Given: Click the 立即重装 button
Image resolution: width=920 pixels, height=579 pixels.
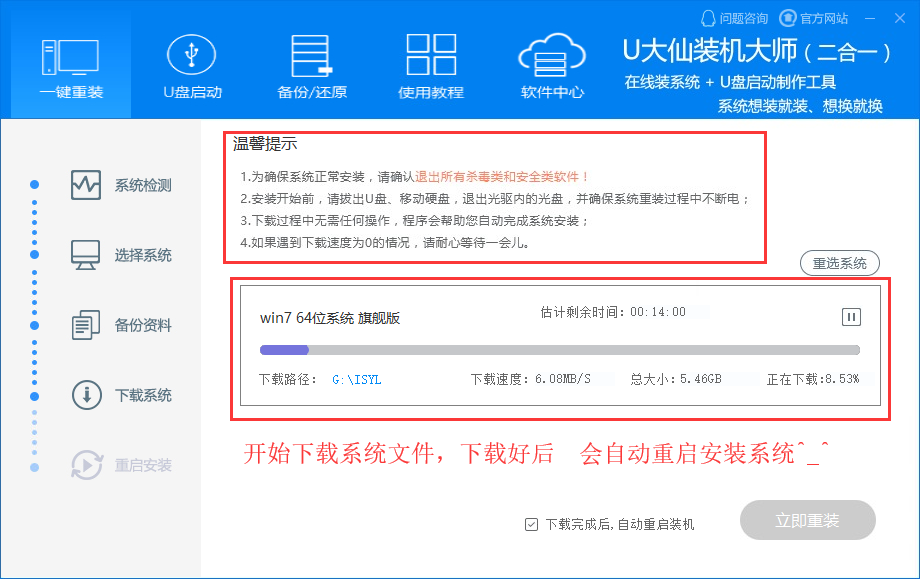Looking at the screenshot, I should 807,520.
